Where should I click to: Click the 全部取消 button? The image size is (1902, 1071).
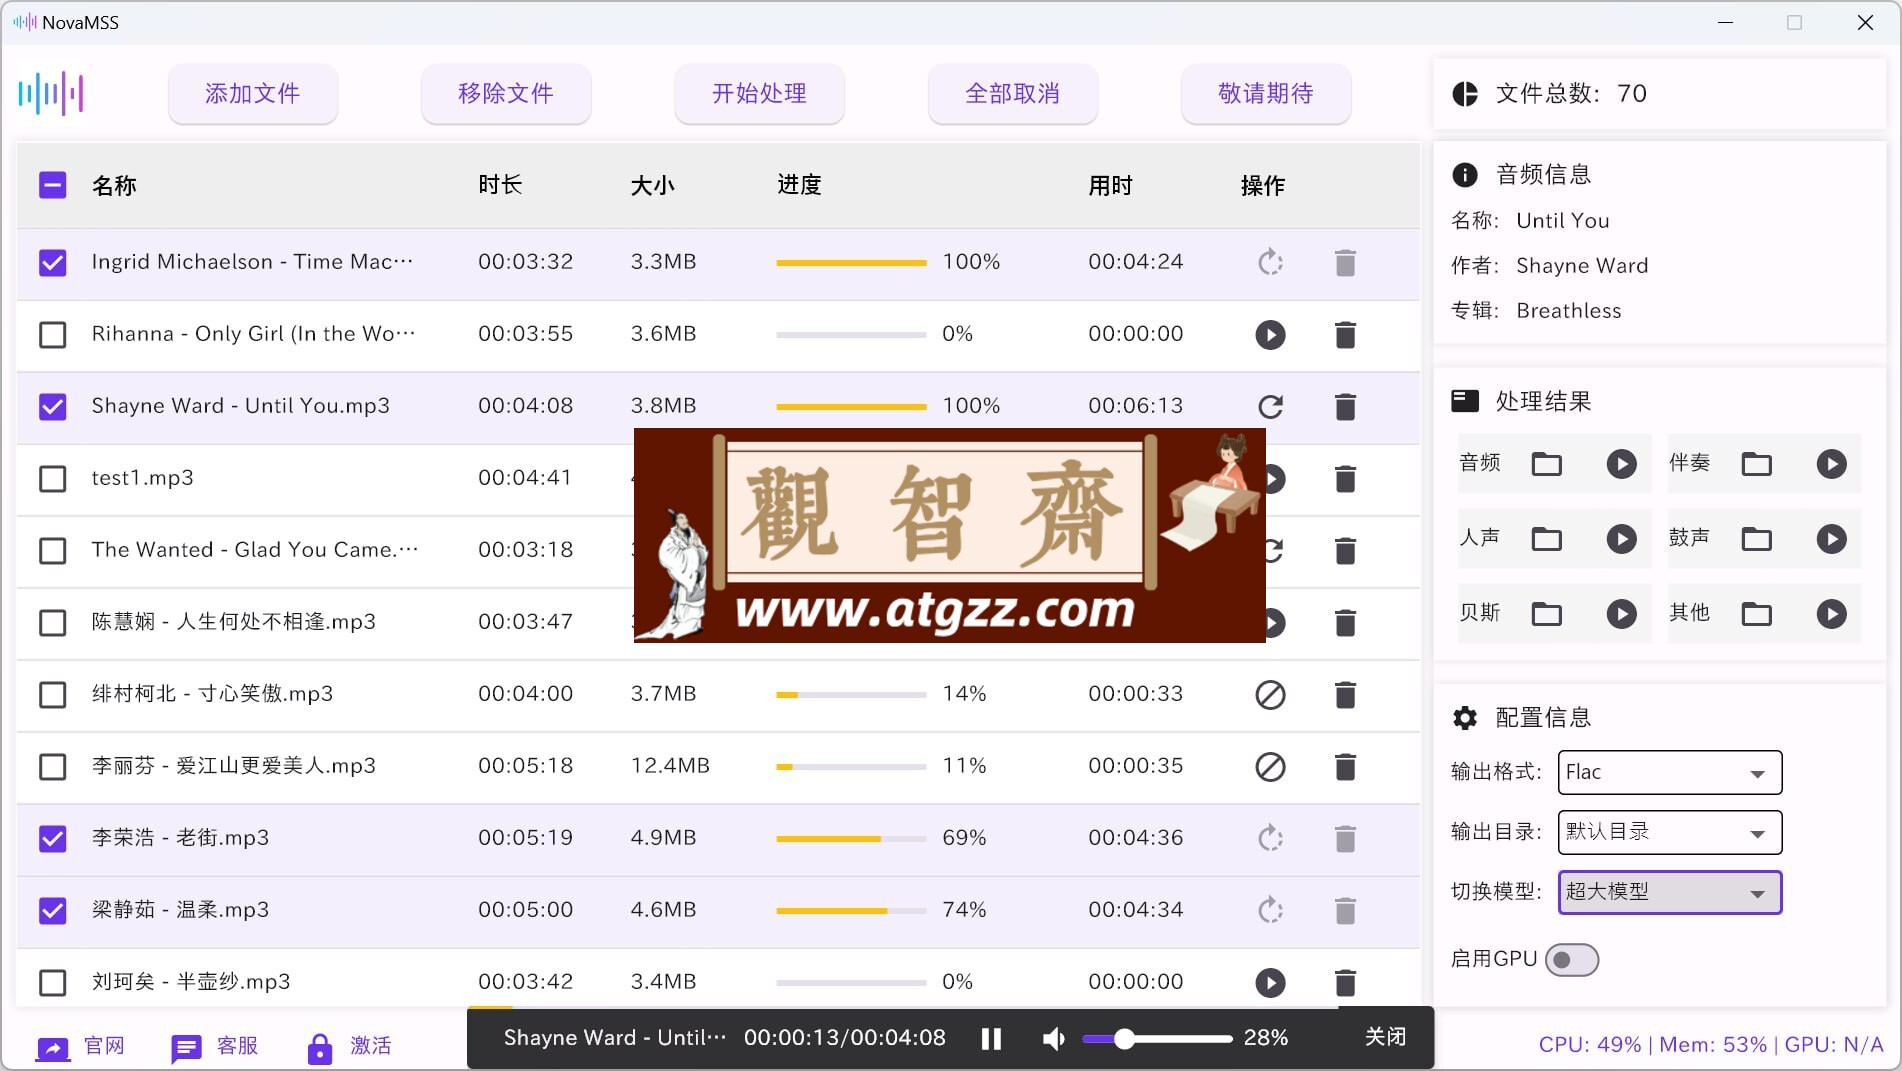point(1012,94)
